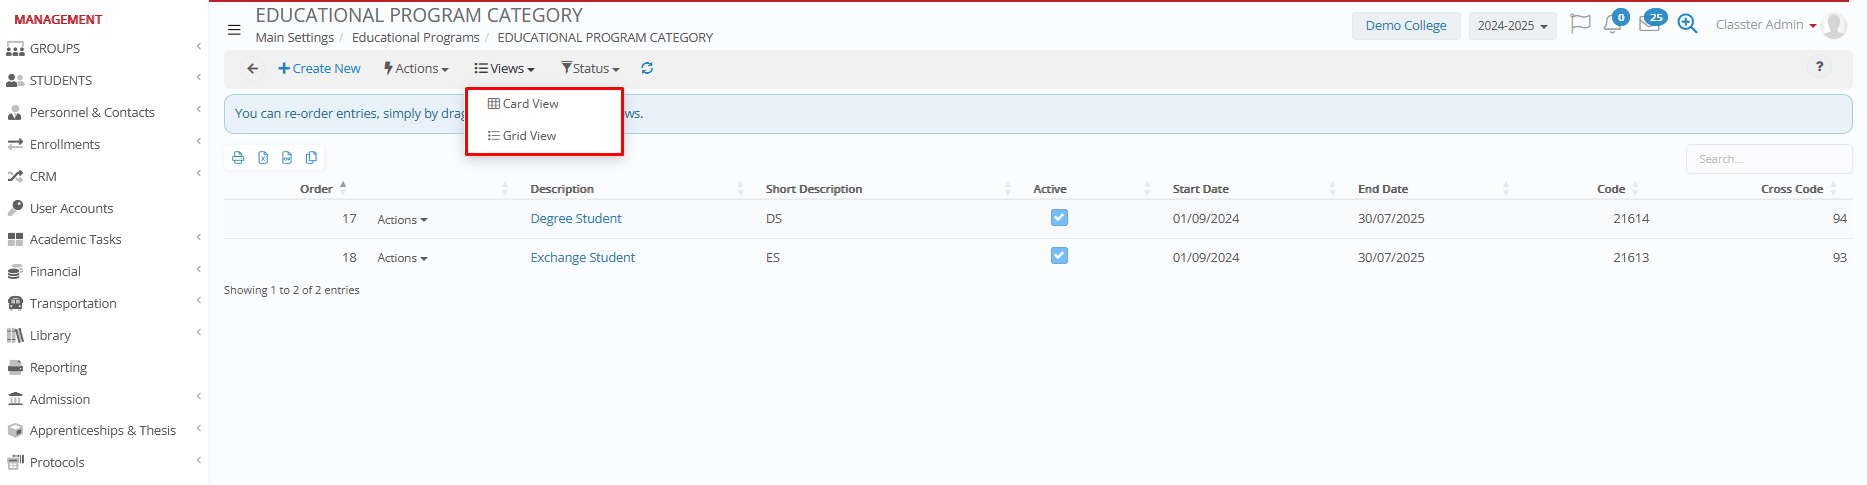
Task: Export the table as CSV
Action: tap(287, 158)
